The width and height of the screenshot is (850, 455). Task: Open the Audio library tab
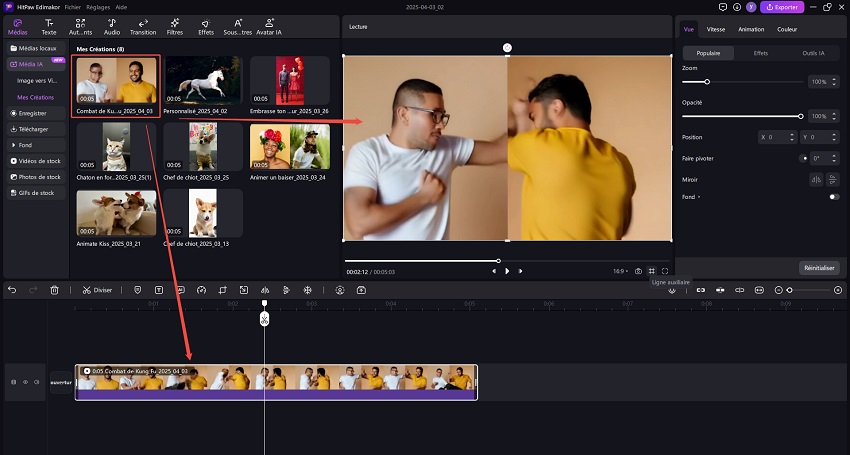pyautogui.click(x=112, y=27)
